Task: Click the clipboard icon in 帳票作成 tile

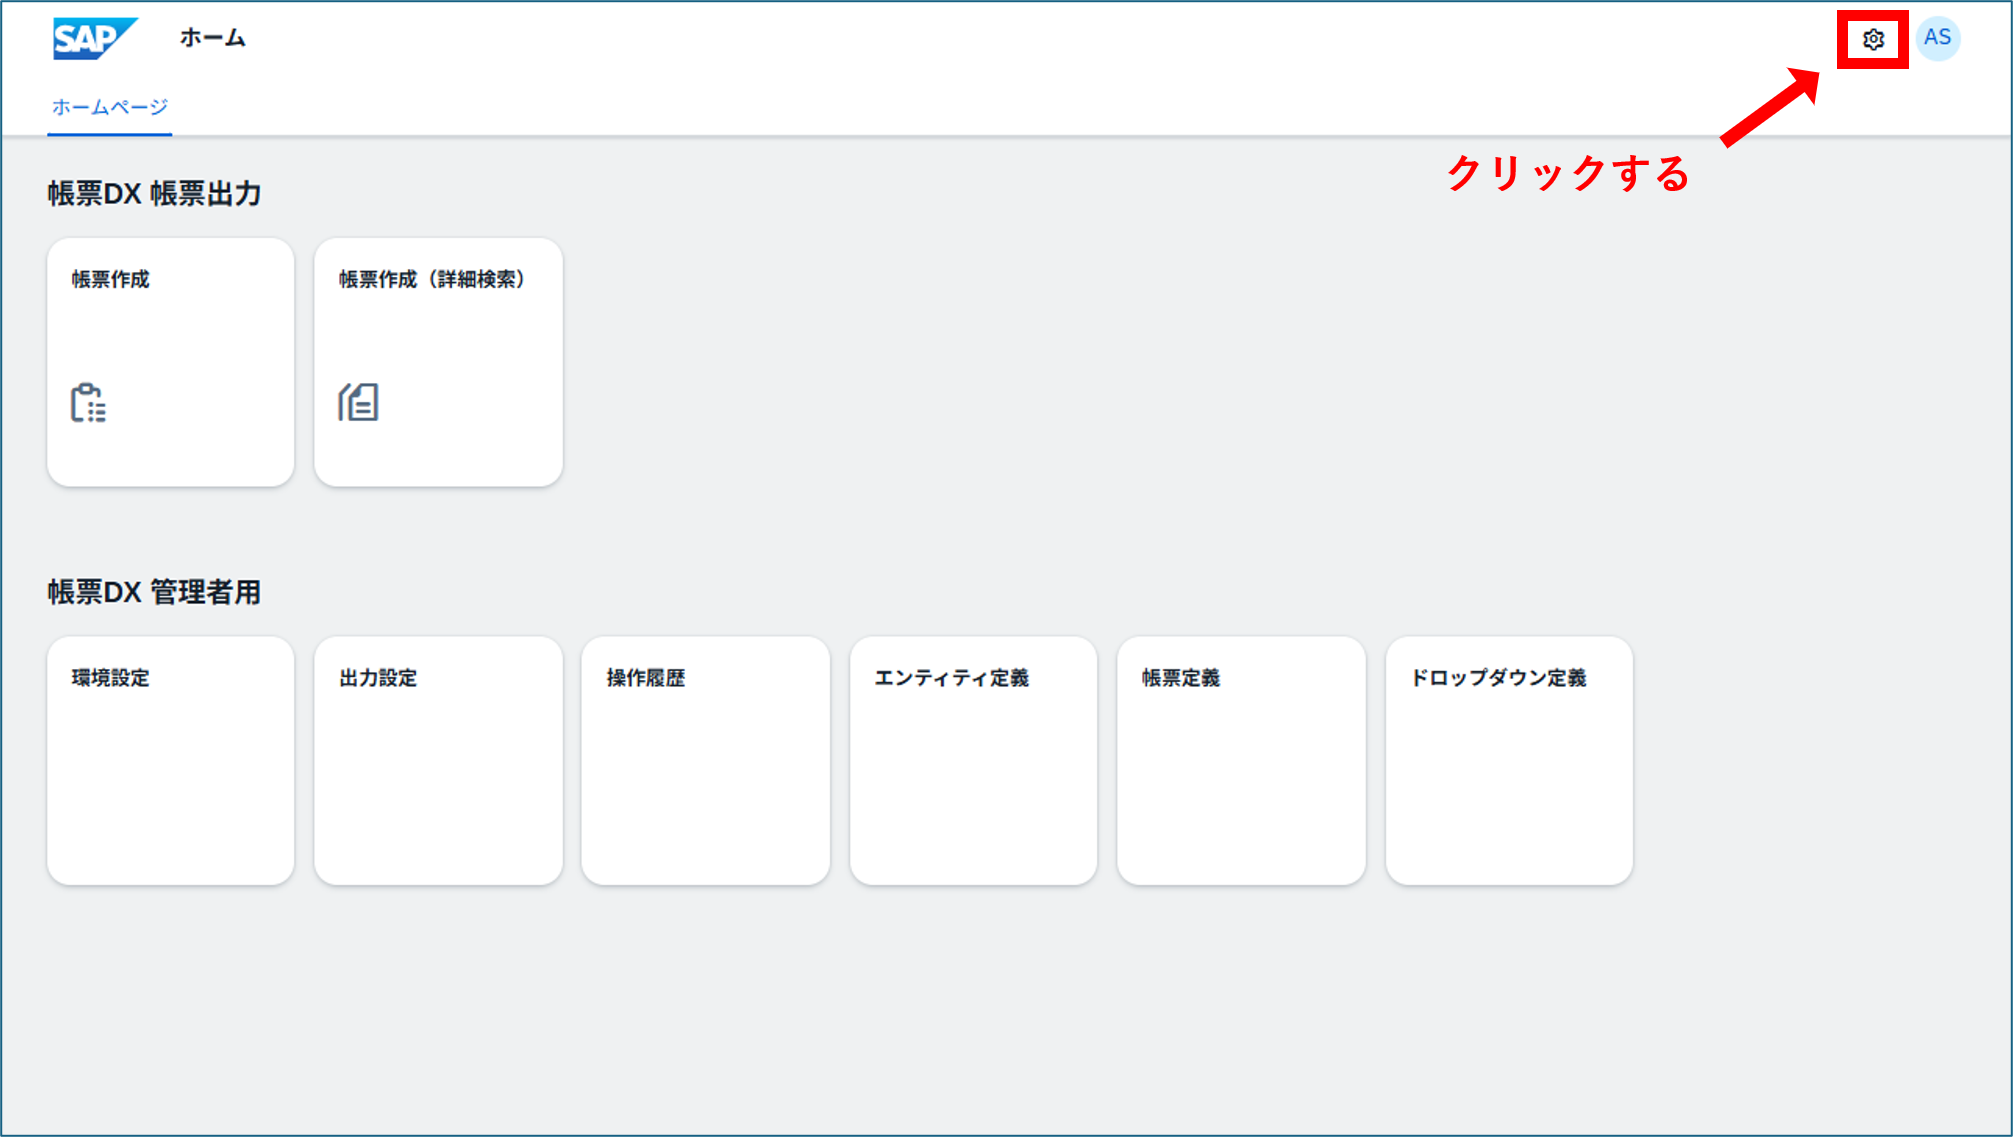Action: tap(88, 403)
